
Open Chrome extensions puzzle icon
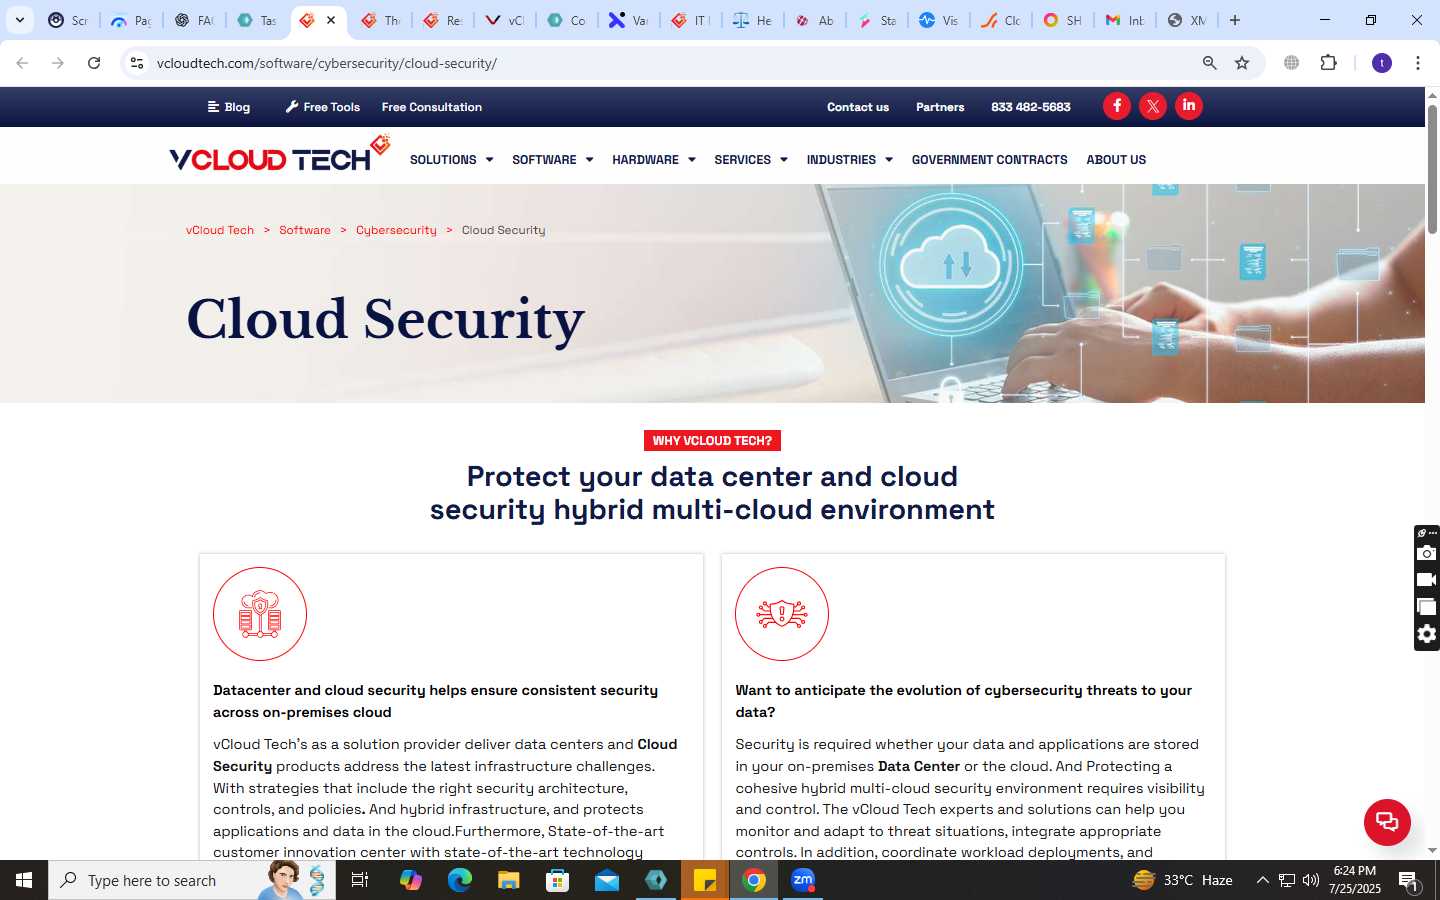click(1328, 63)
